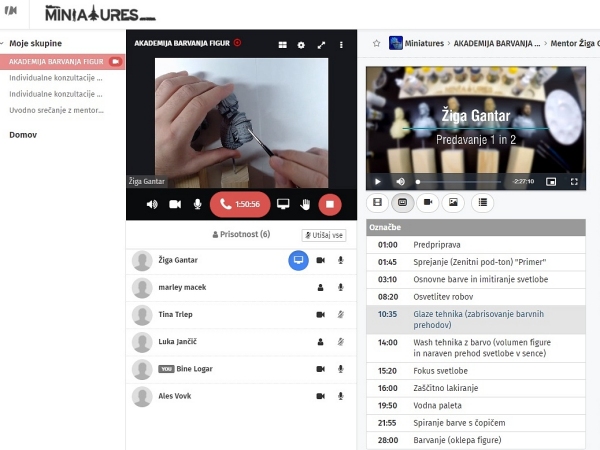Toggle your microphone in call controls
600x450 pixels.
point(197,204)
